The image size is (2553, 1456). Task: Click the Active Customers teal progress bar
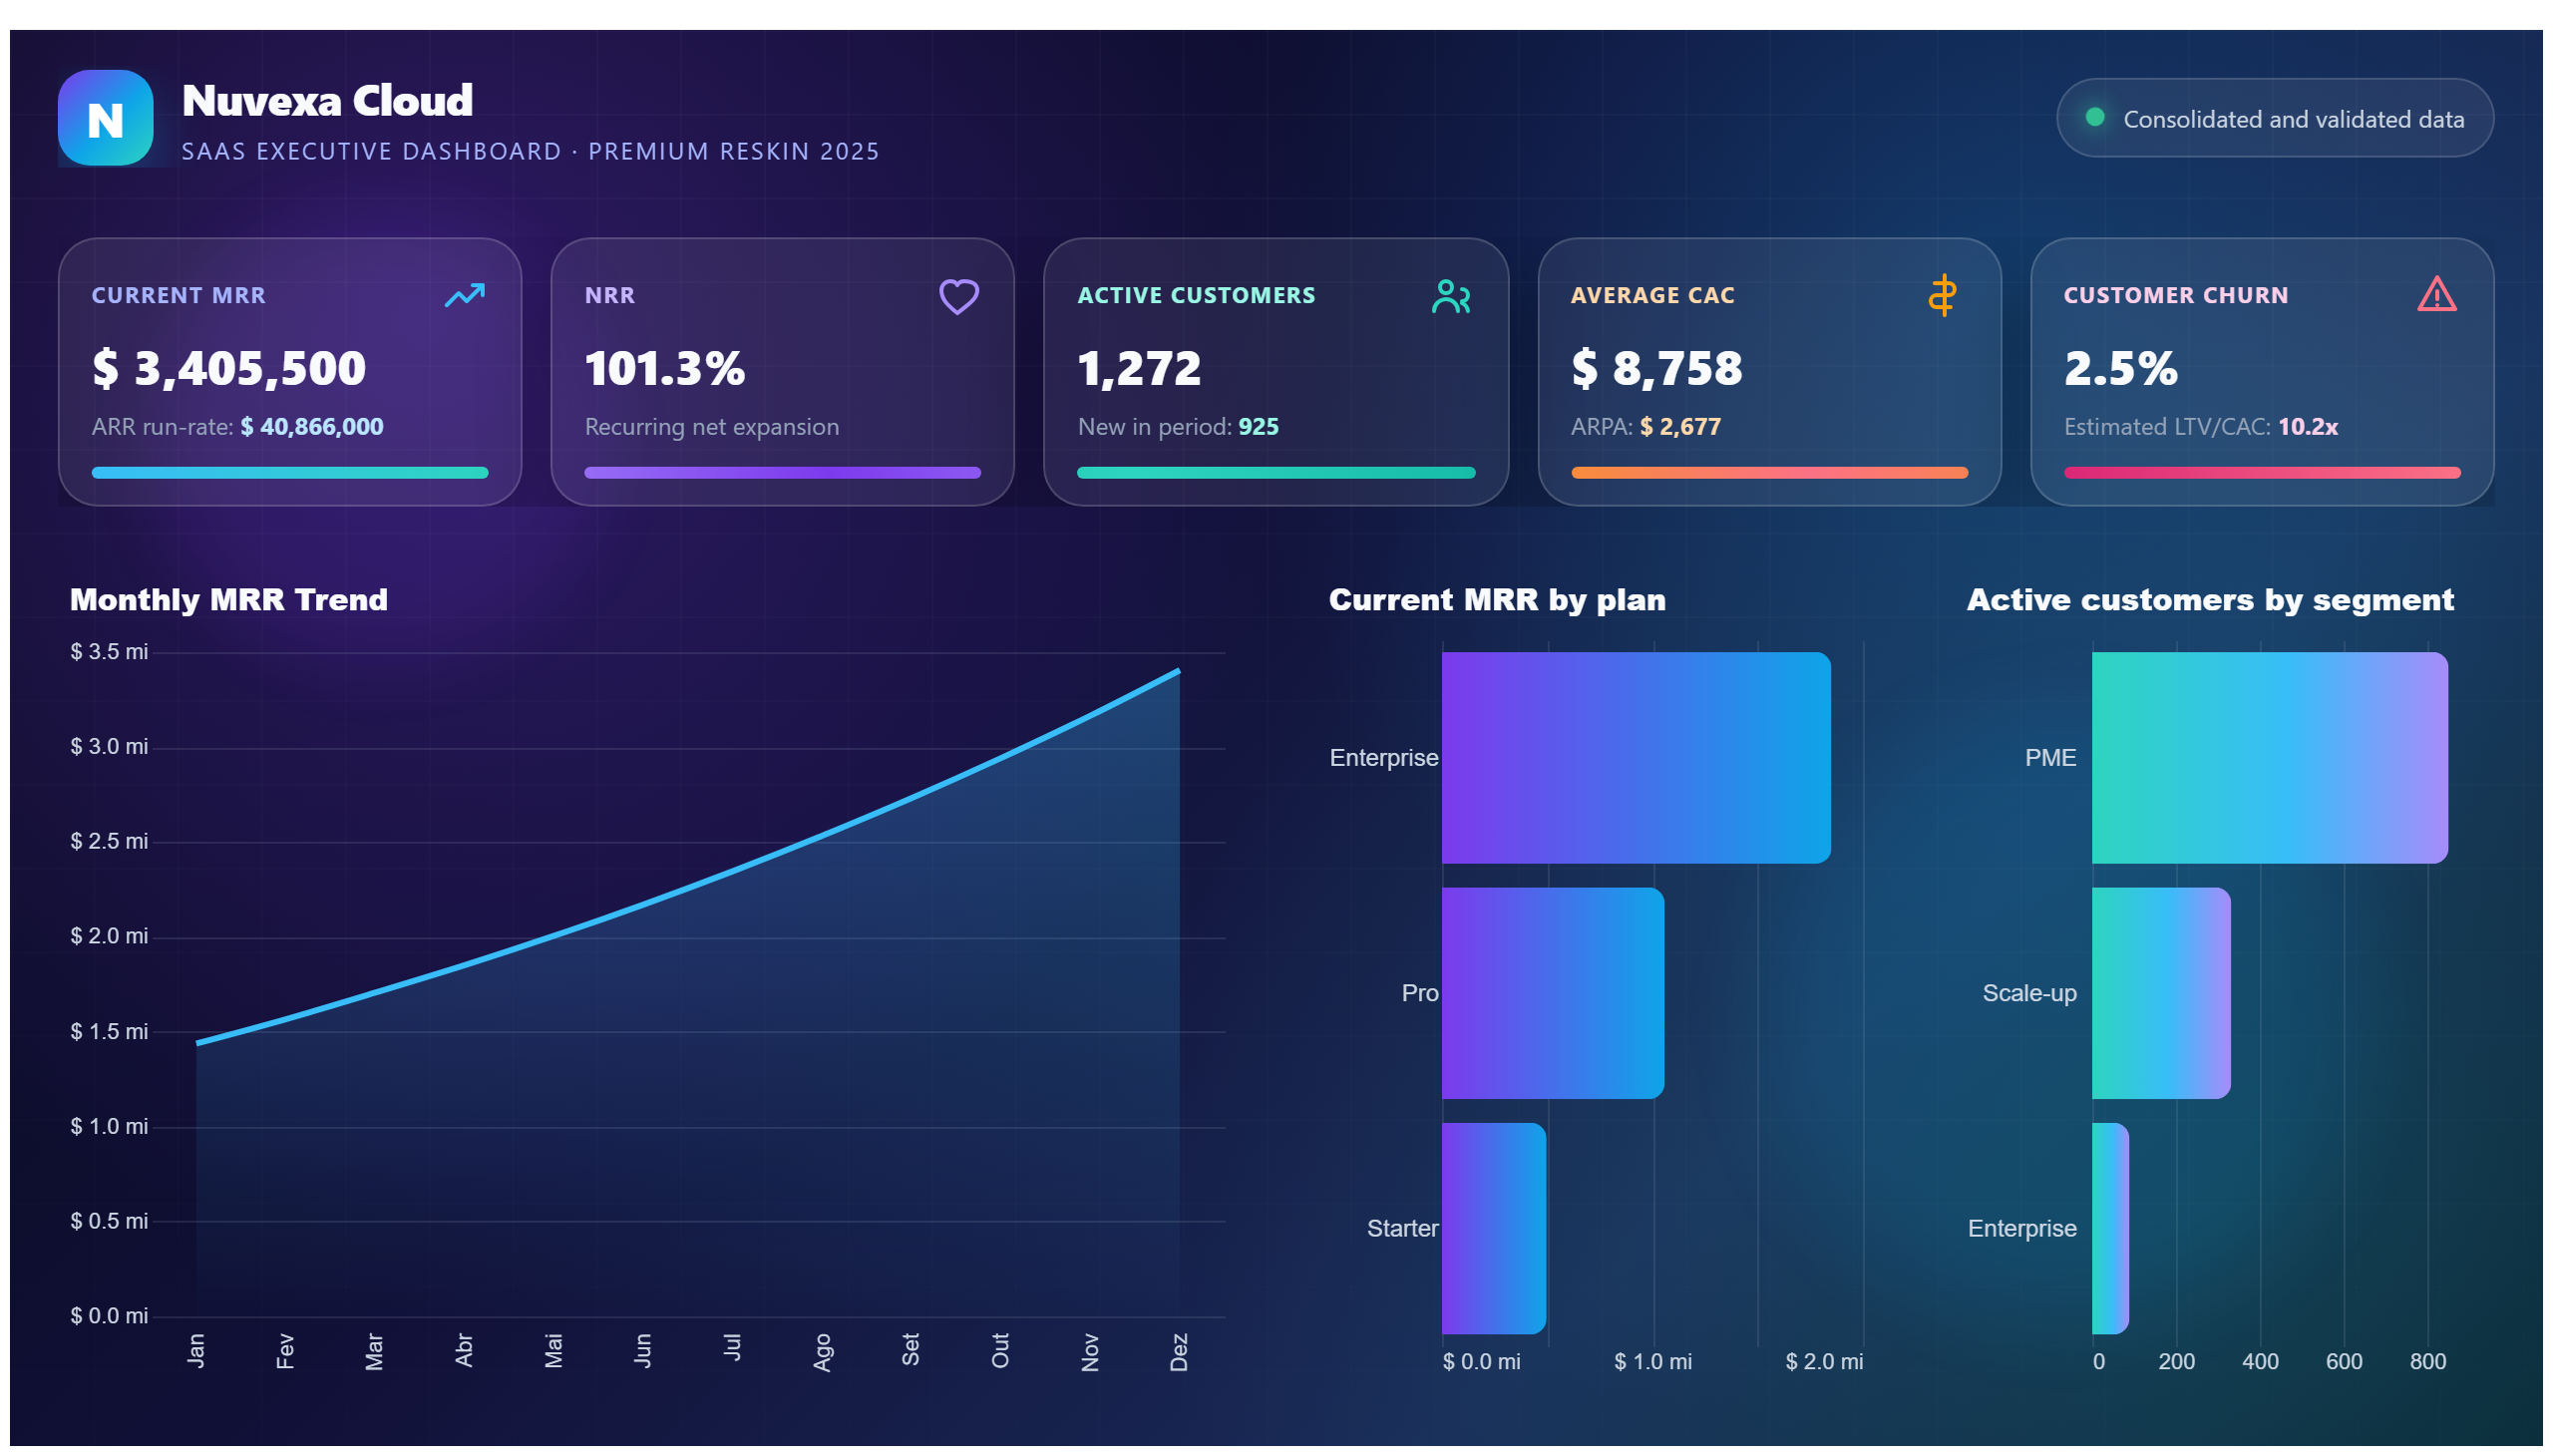tap(1275, 473)
